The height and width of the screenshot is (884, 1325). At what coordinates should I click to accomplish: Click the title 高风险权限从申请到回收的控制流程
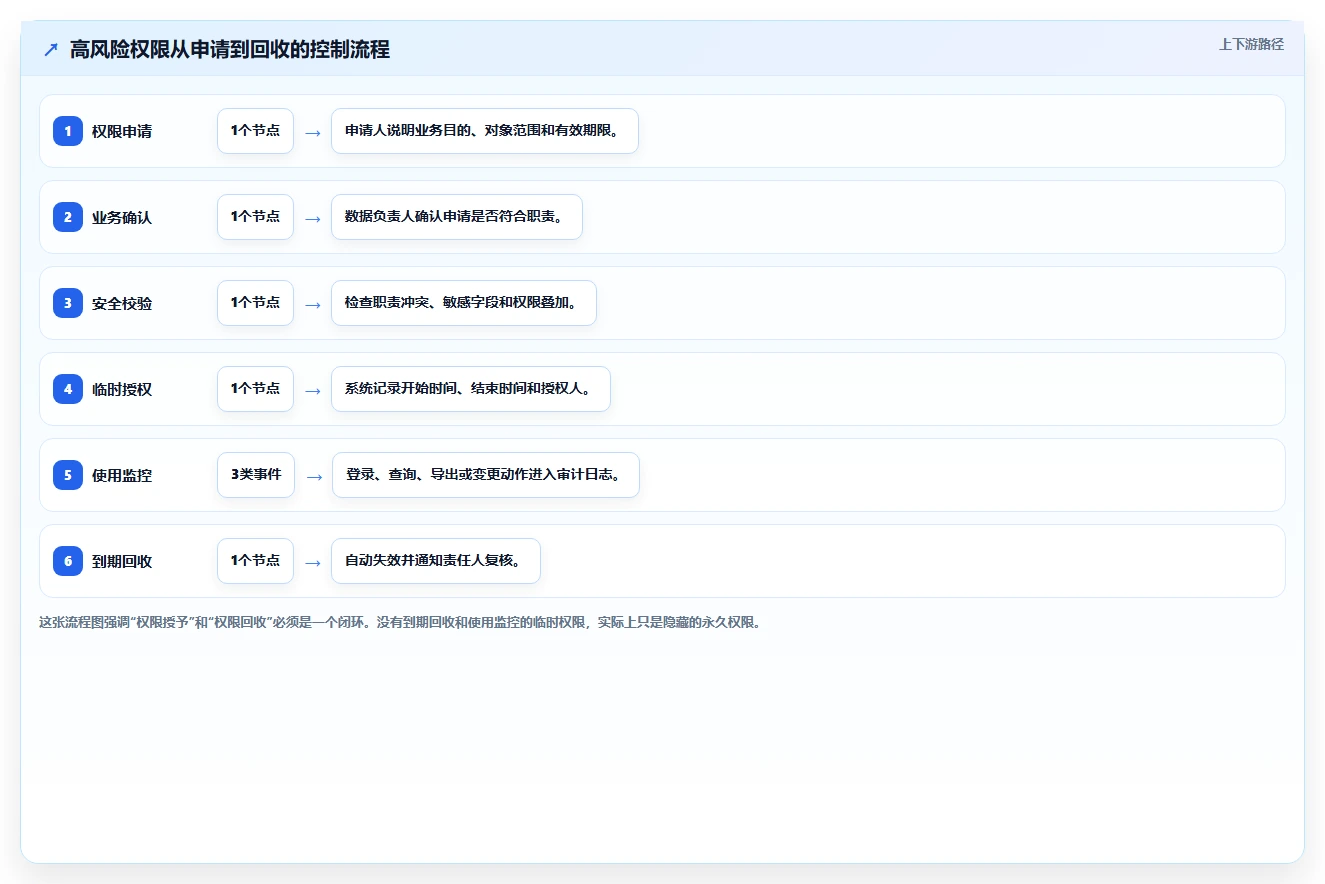pyautogui.click(x=230, y=49)
